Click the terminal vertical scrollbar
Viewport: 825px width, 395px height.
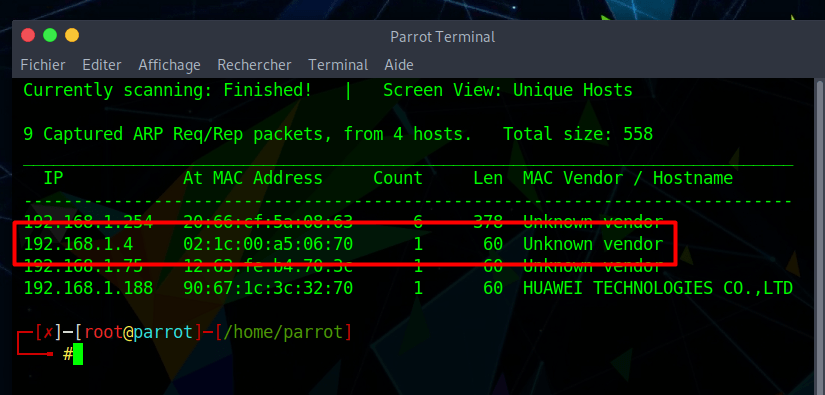pyautogui.click(x=820, y=237)
